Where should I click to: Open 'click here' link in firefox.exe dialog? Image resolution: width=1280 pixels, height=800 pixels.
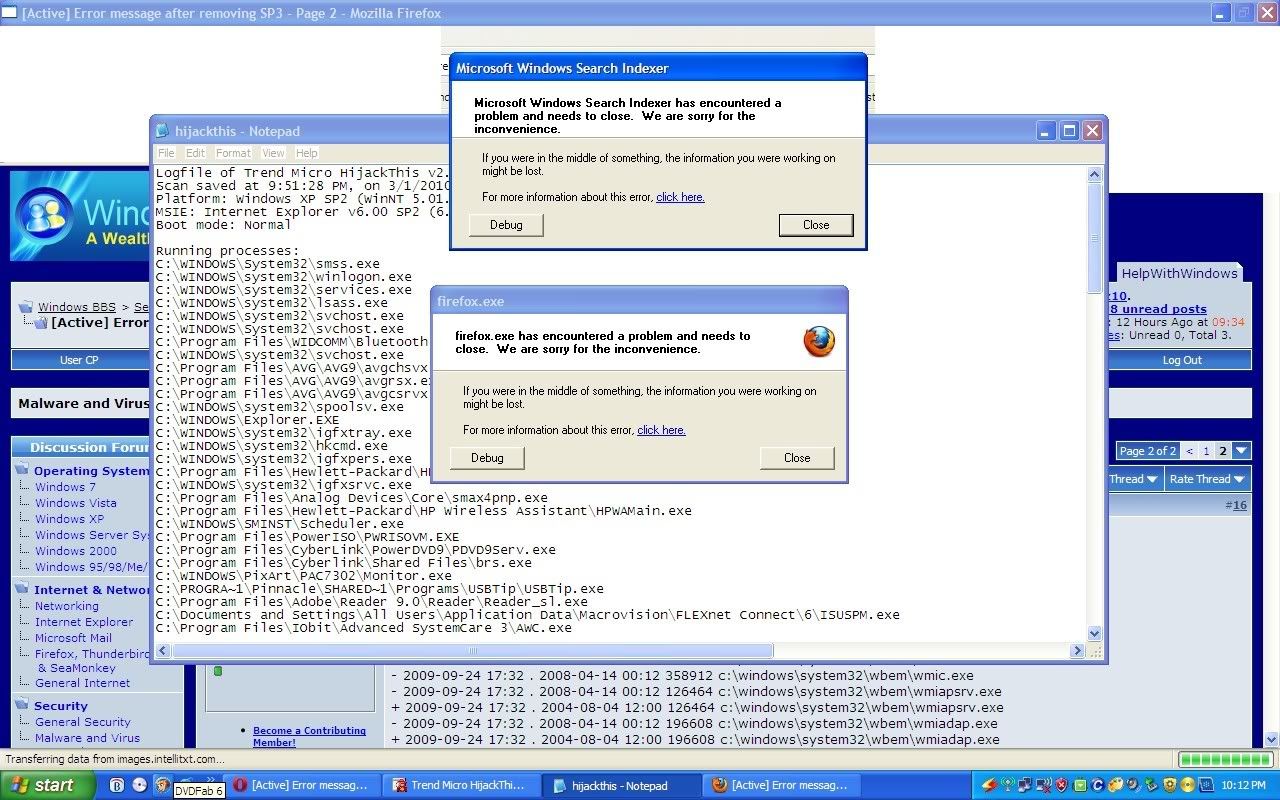[661, 430]
